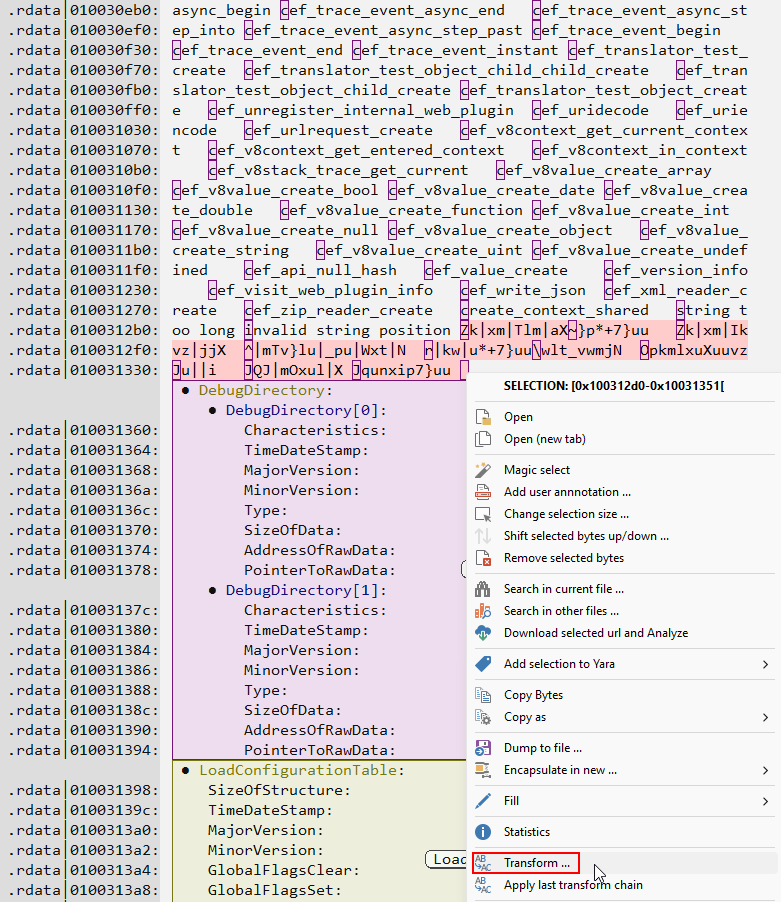The width and height of the screenshot is (781, 902).
Task: Expand the Fill submenu arrow
Action: click(765, 801)
